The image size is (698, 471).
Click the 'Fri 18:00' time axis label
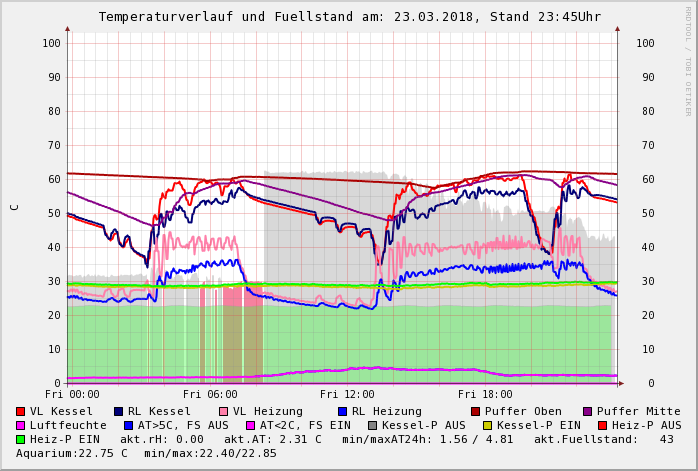[479, 394]
